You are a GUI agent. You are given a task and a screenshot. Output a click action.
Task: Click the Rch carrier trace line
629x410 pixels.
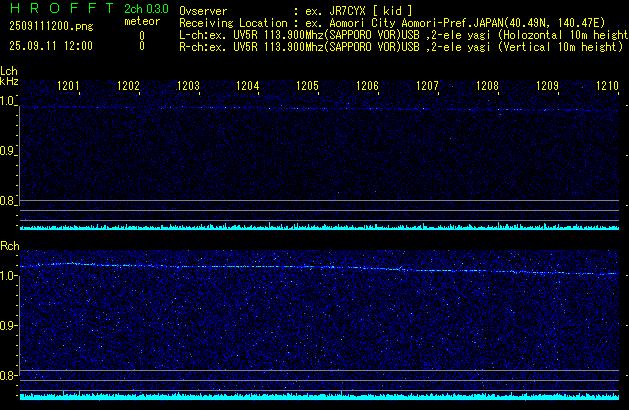319,268
